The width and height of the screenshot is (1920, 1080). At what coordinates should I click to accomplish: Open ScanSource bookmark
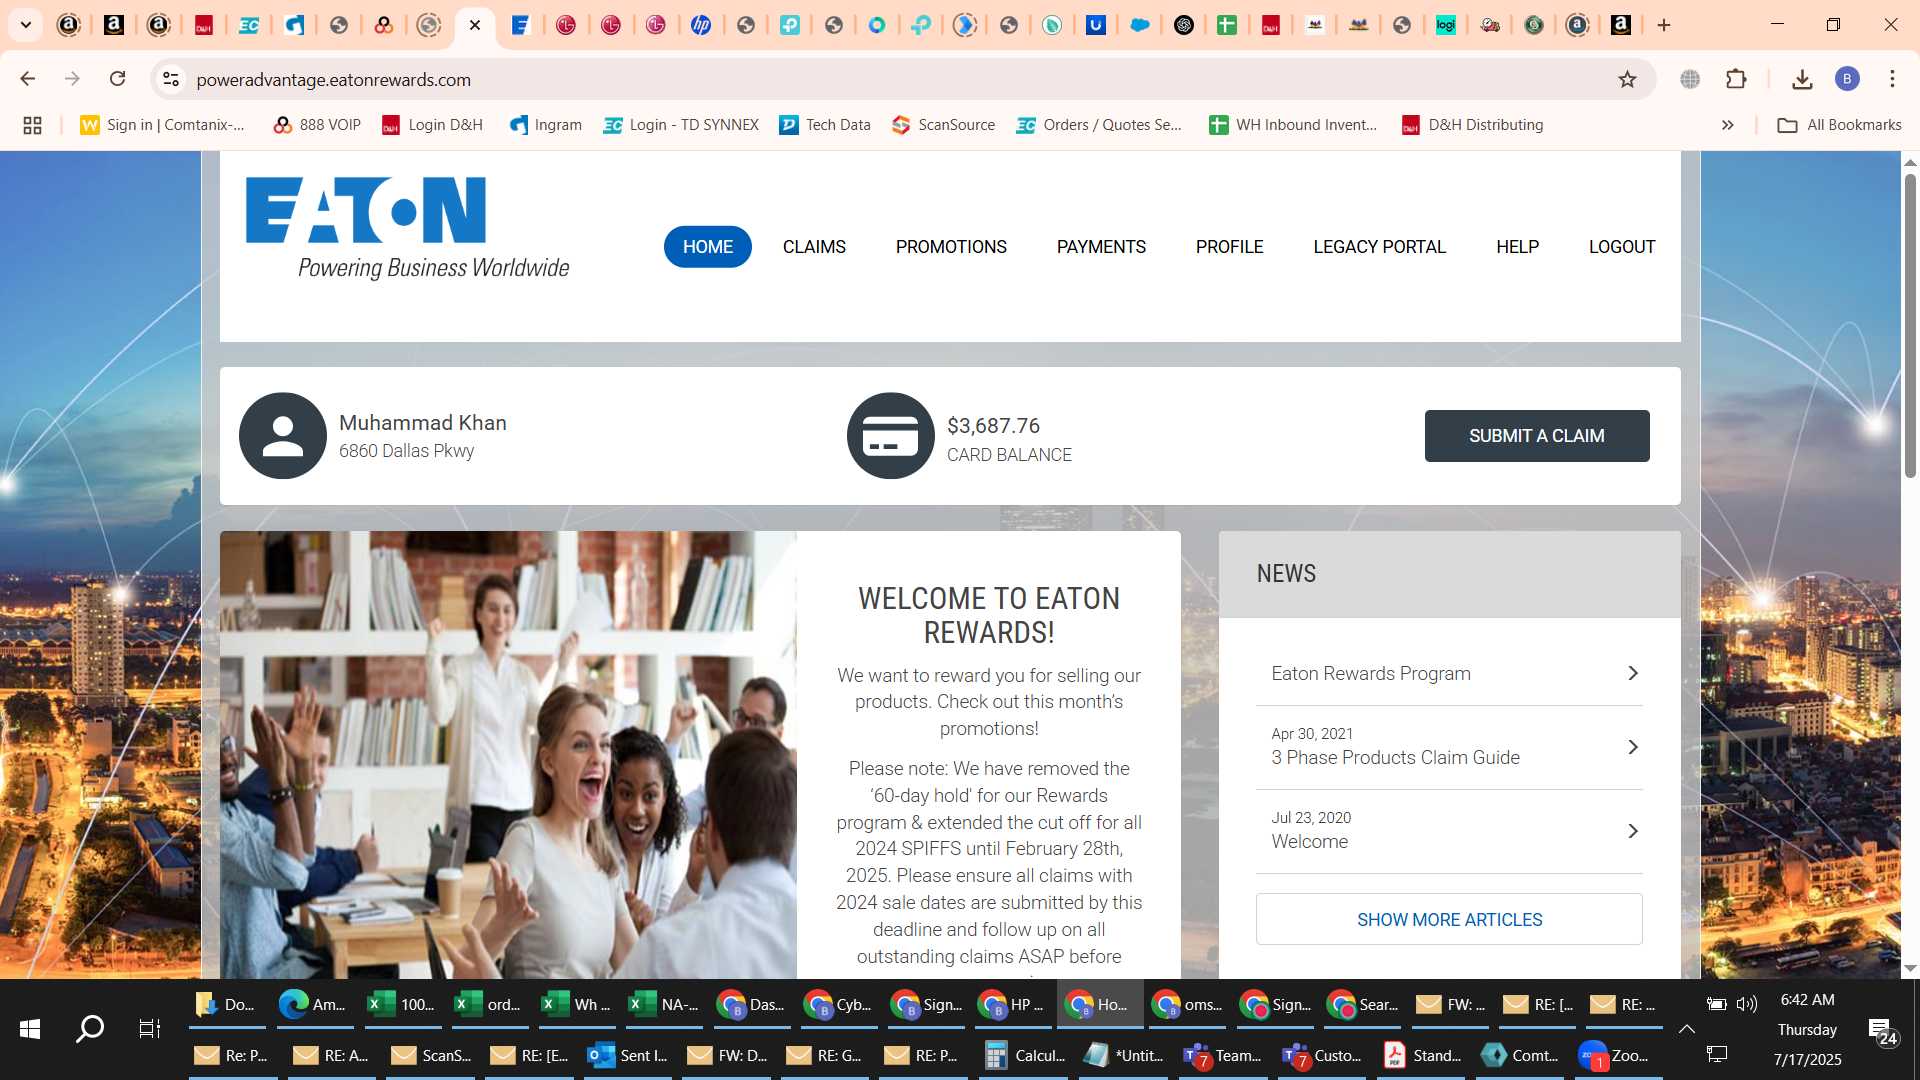coord(944,125)
